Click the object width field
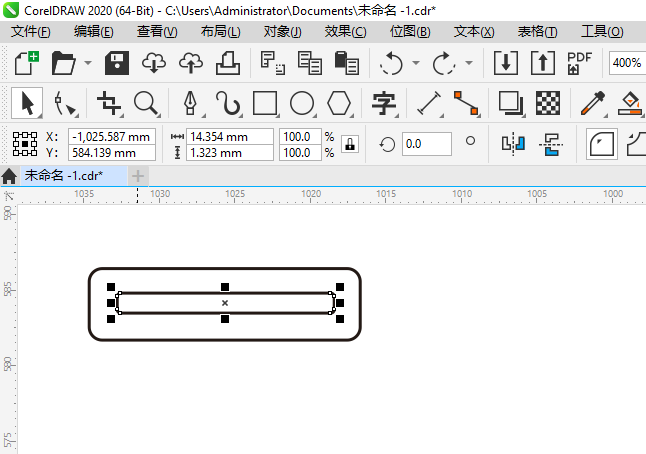Viewport: 646px width, 454px height. click(x=230, y=137)
